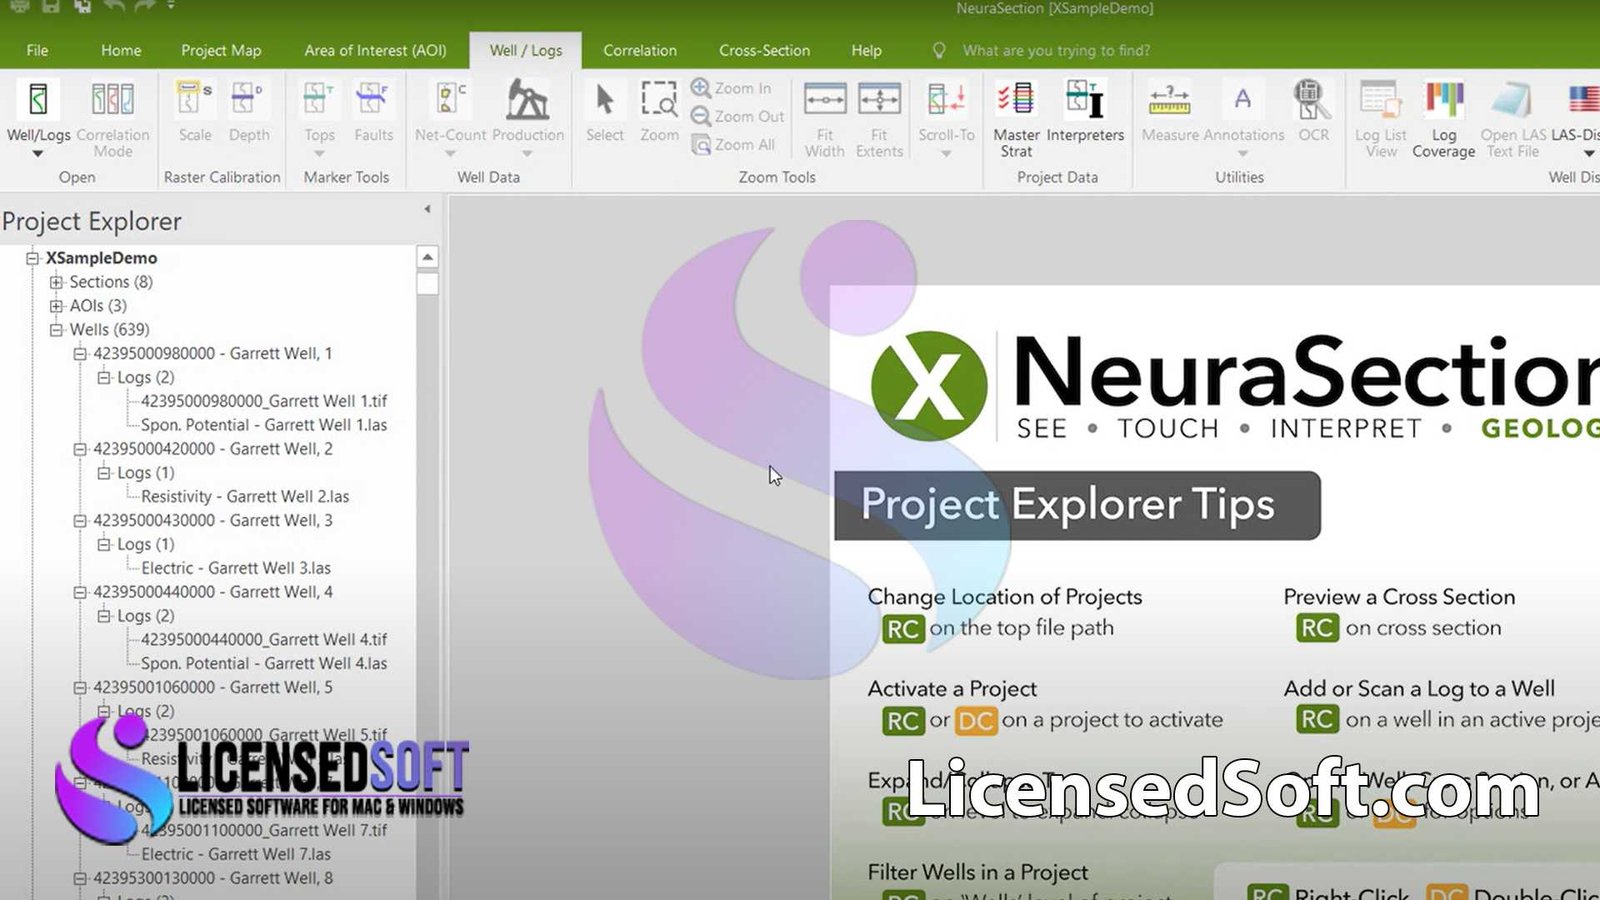This screenshot has width=1600, height=900.
Task: Collapse the Wells (639) node
Action: (56, 330)
